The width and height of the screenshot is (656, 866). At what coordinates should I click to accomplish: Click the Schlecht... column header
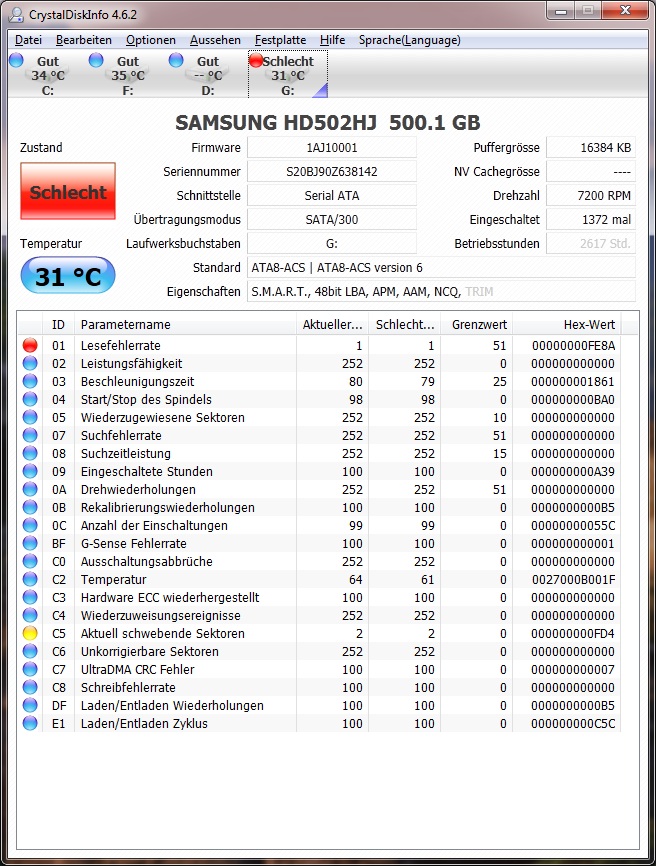click(405, 325)
